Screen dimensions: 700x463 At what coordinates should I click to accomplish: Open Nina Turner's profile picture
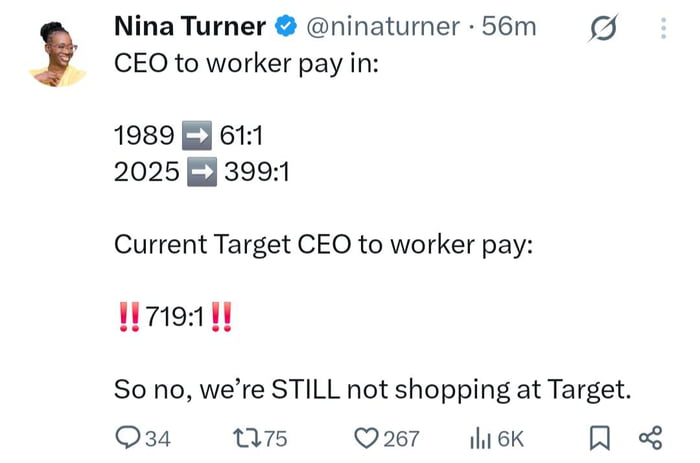pyautogui.click(x=58, y=53)
